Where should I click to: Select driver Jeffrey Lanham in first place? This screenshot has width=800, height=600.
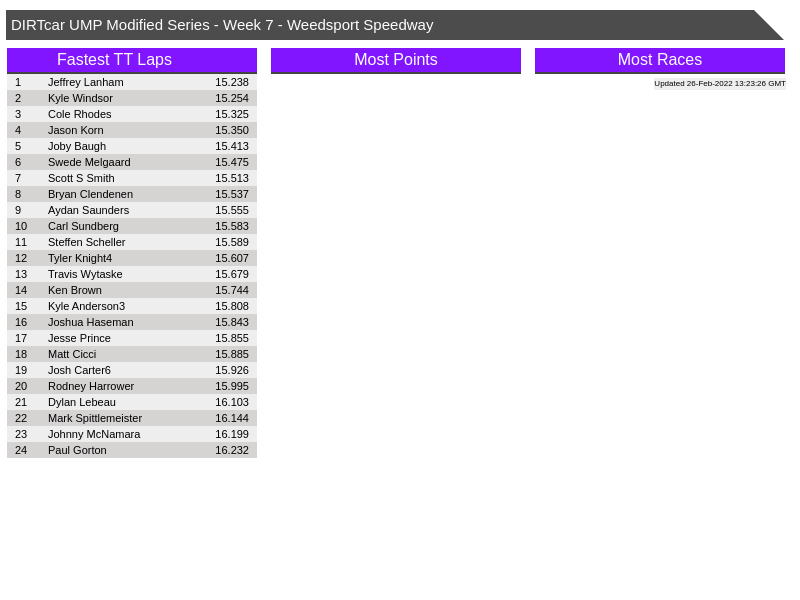86,82
